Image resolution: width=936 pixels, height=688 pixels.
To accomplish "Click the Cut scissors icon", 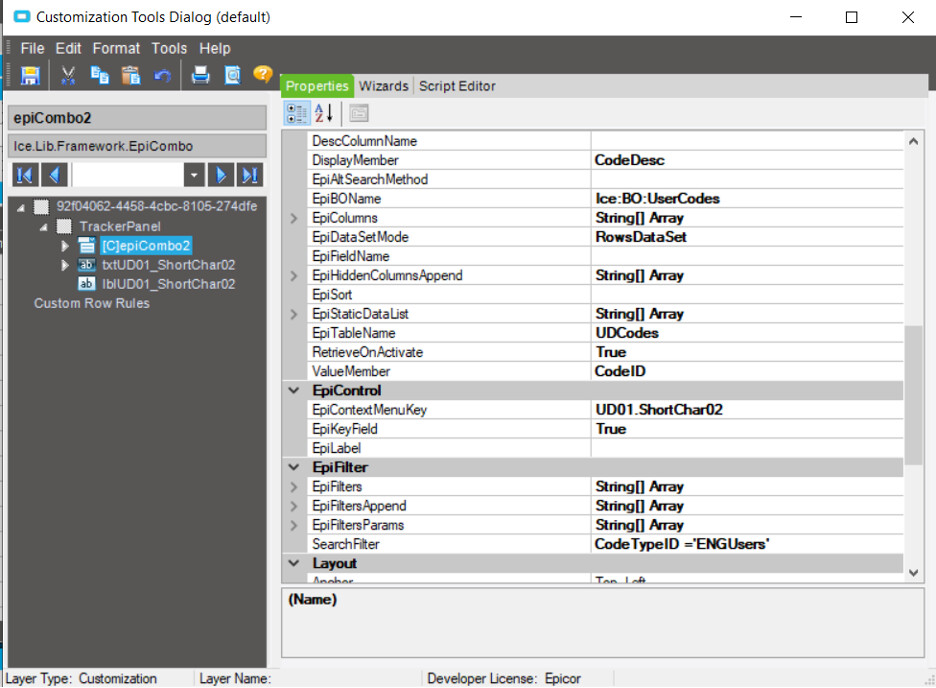I will tap(68, 75).
